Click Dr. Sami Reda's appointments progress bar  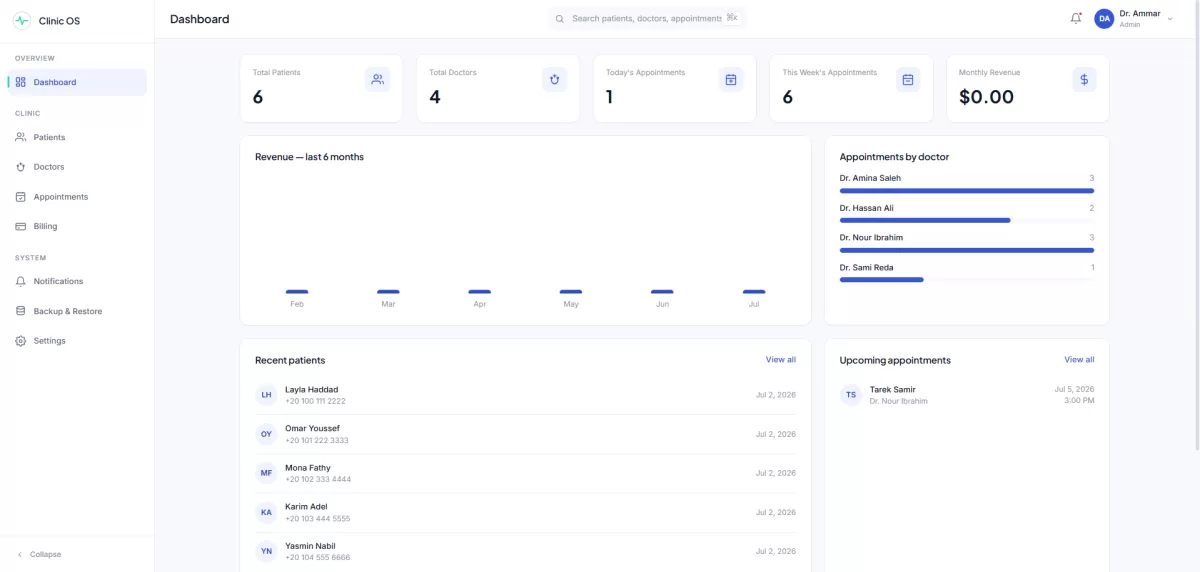coord(967,280)
